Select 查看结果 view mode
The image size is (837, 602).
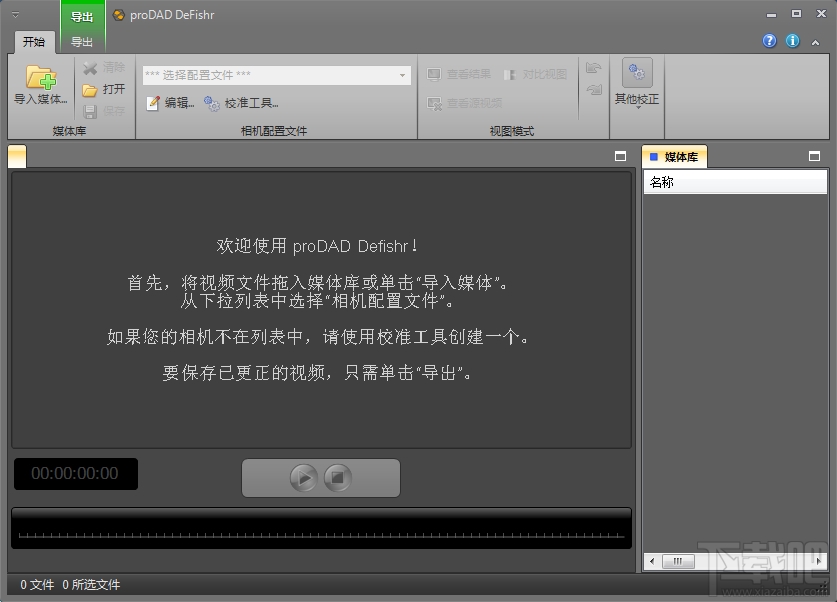click(459, 74)
